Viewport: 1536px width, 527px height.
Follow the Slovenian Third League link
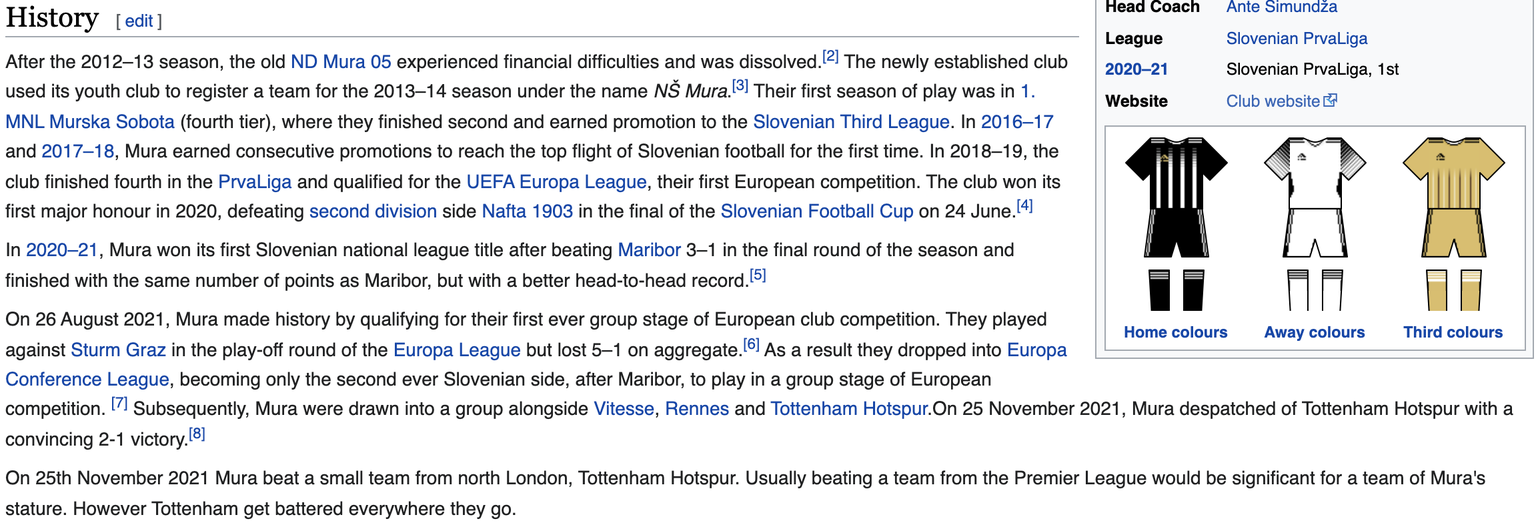tap(851, 122)
